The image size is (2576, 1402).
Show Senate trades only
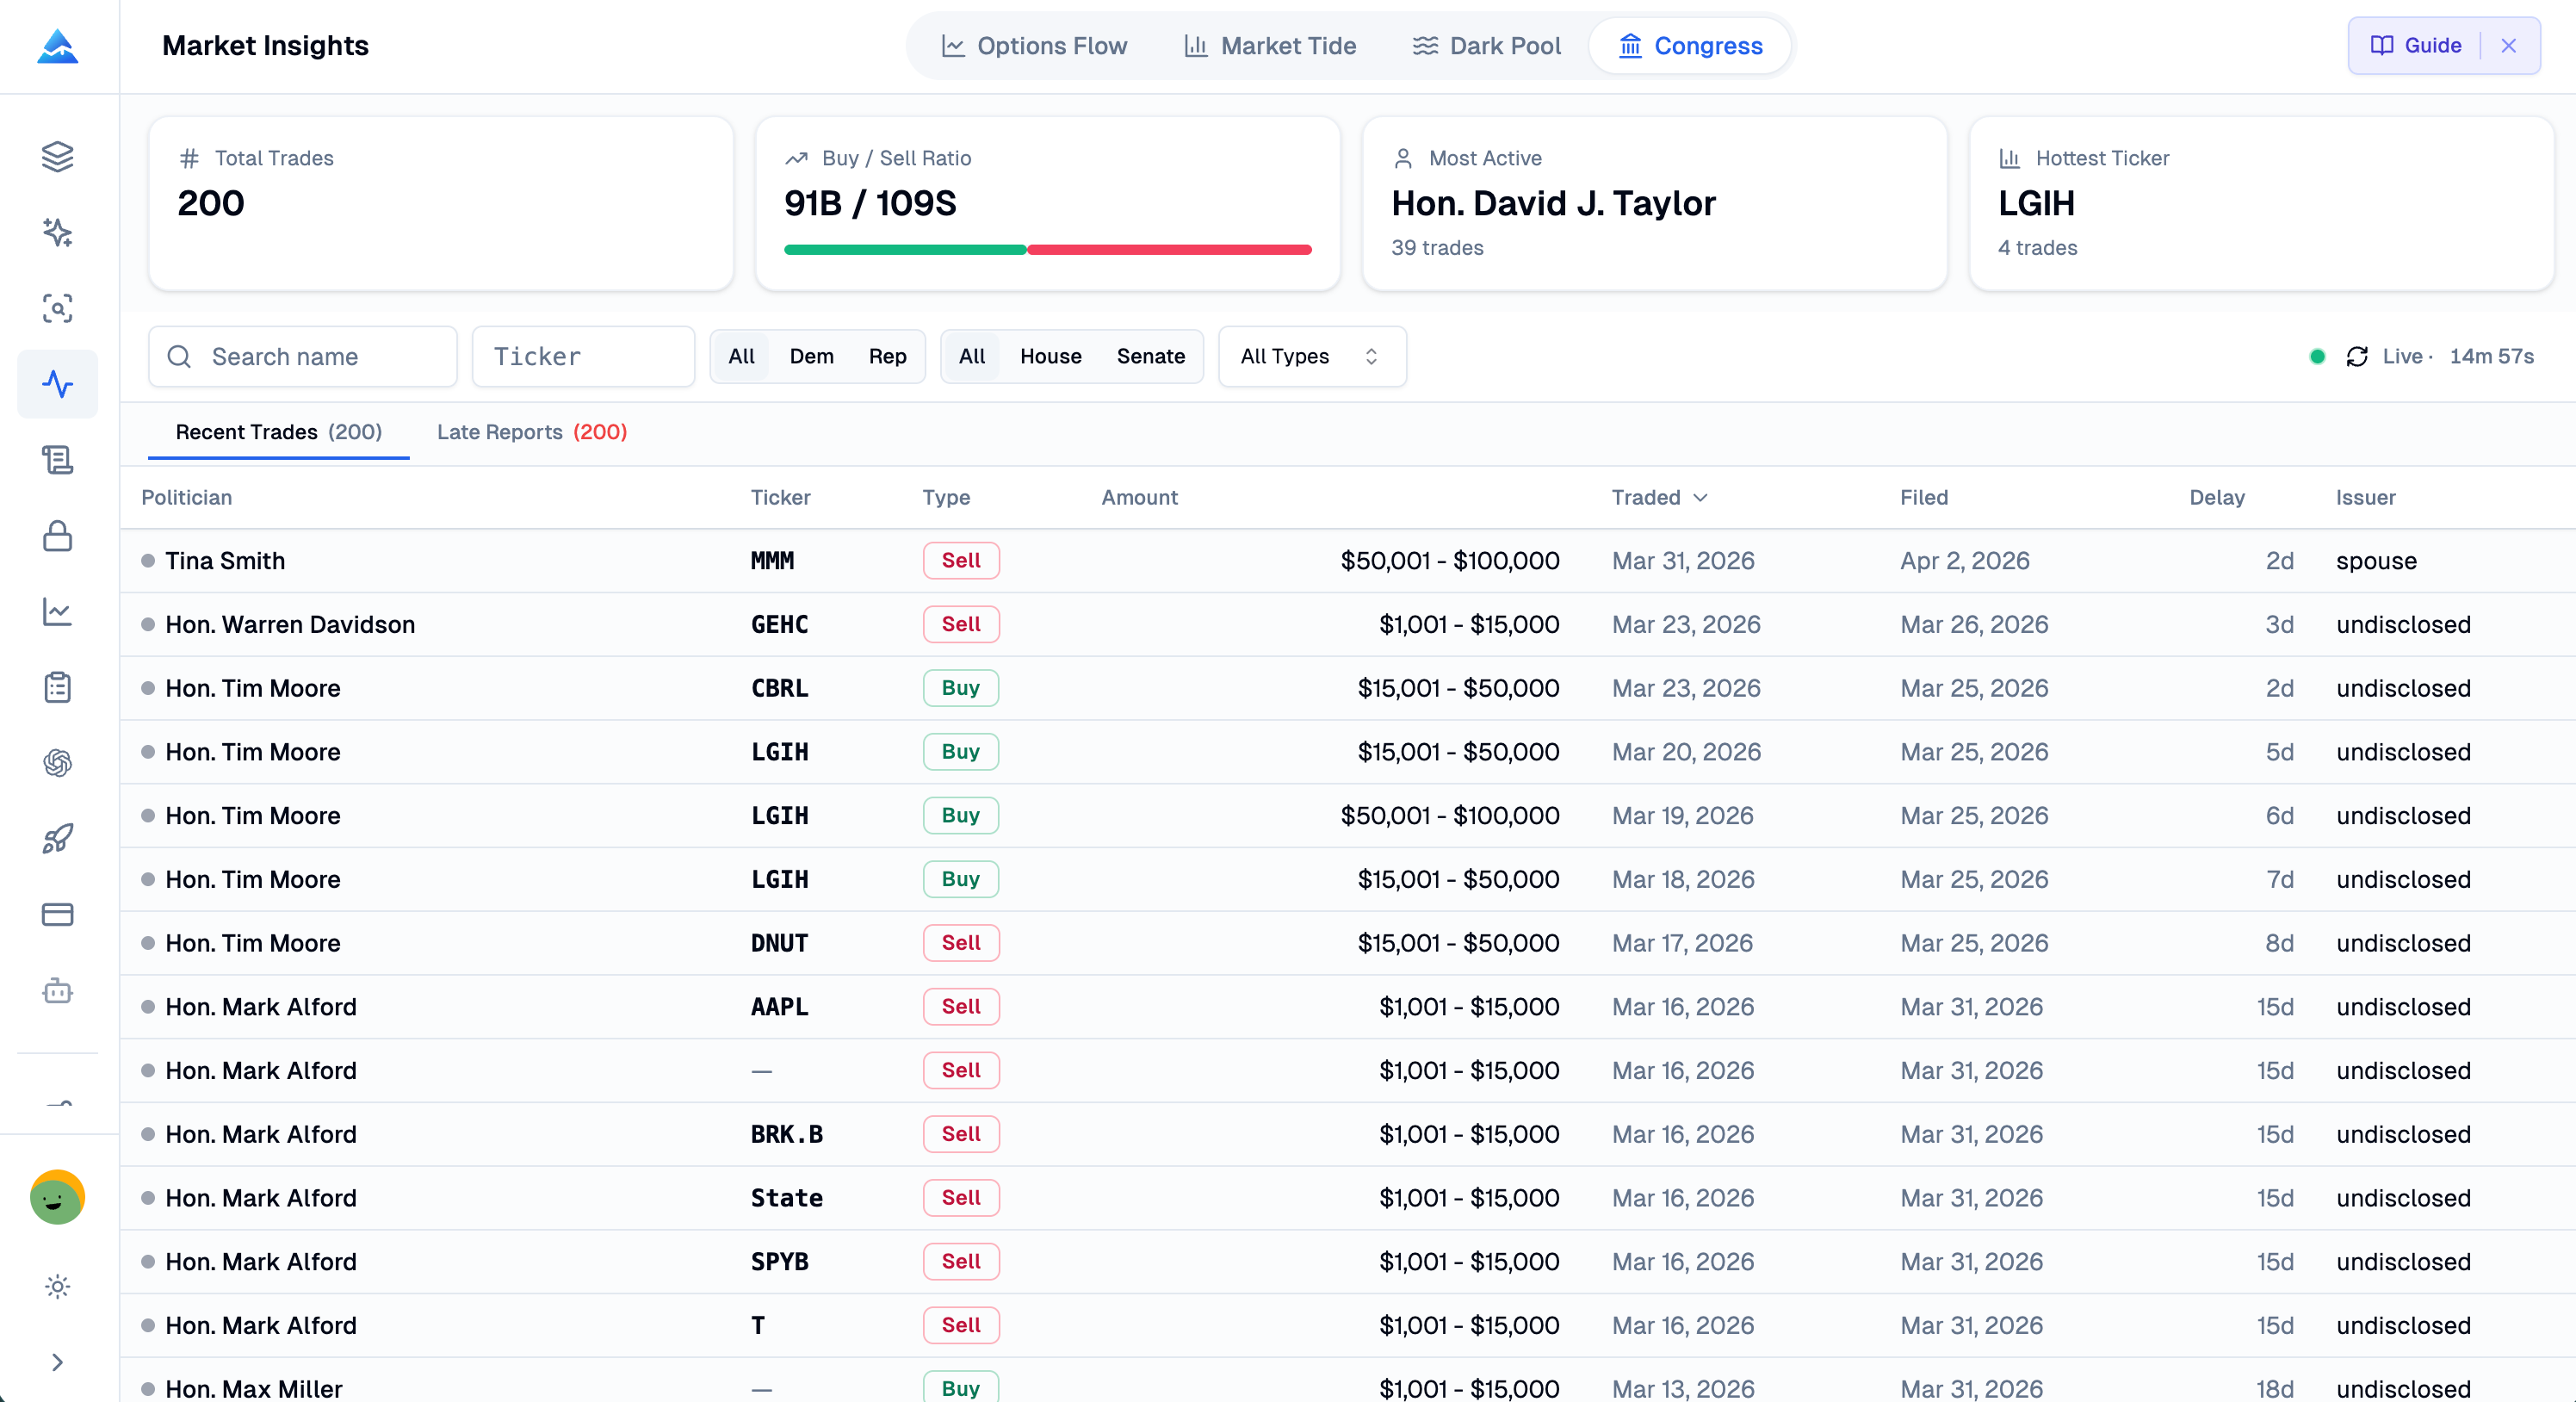tap(1150, 356)
